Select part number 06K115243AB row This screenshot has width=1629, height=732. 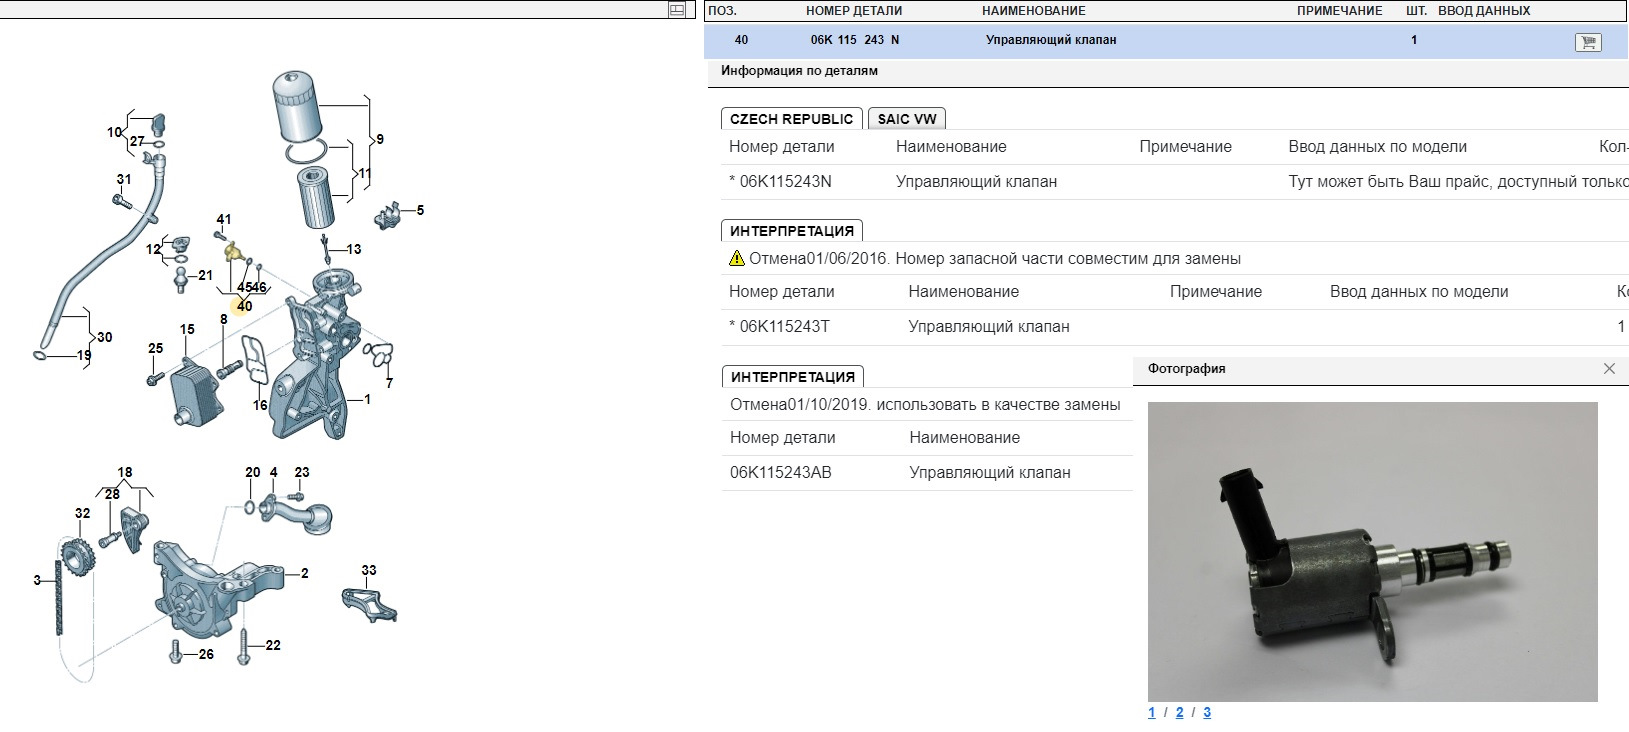(927, 473)
